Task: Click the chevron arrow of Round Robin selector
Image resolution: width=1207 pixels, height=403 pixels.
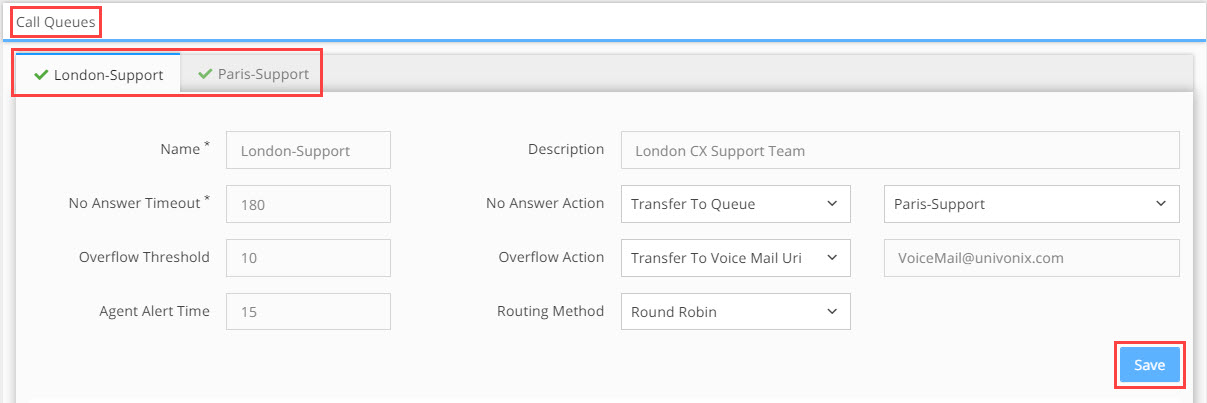Action: (832, 312)
